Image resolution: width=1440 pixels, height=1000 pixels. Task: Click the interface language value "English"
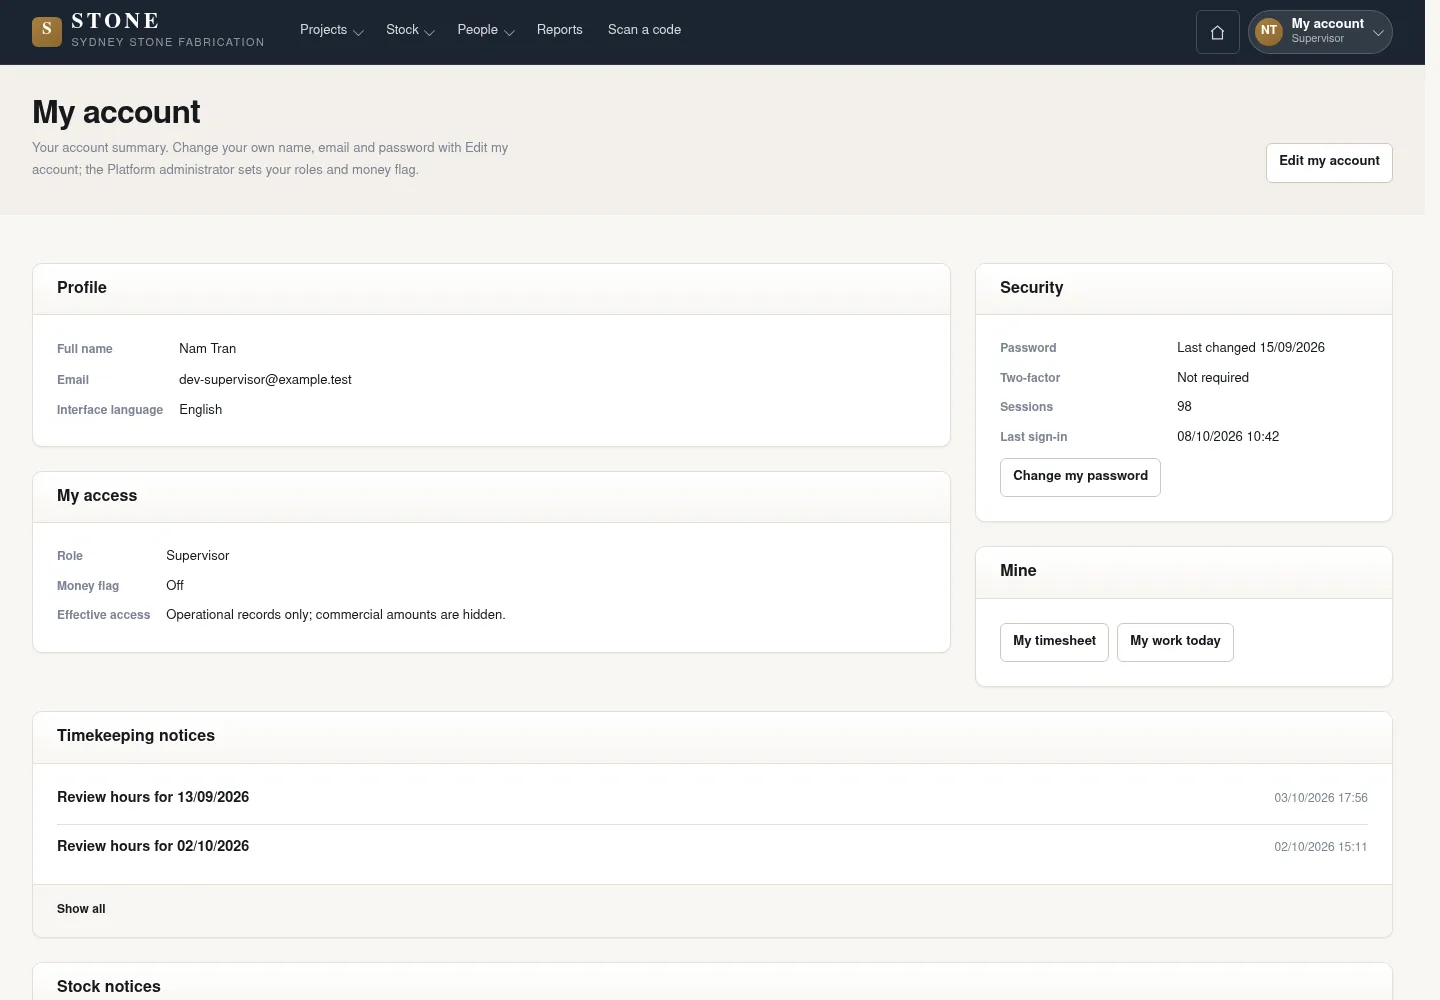point(200,410)
